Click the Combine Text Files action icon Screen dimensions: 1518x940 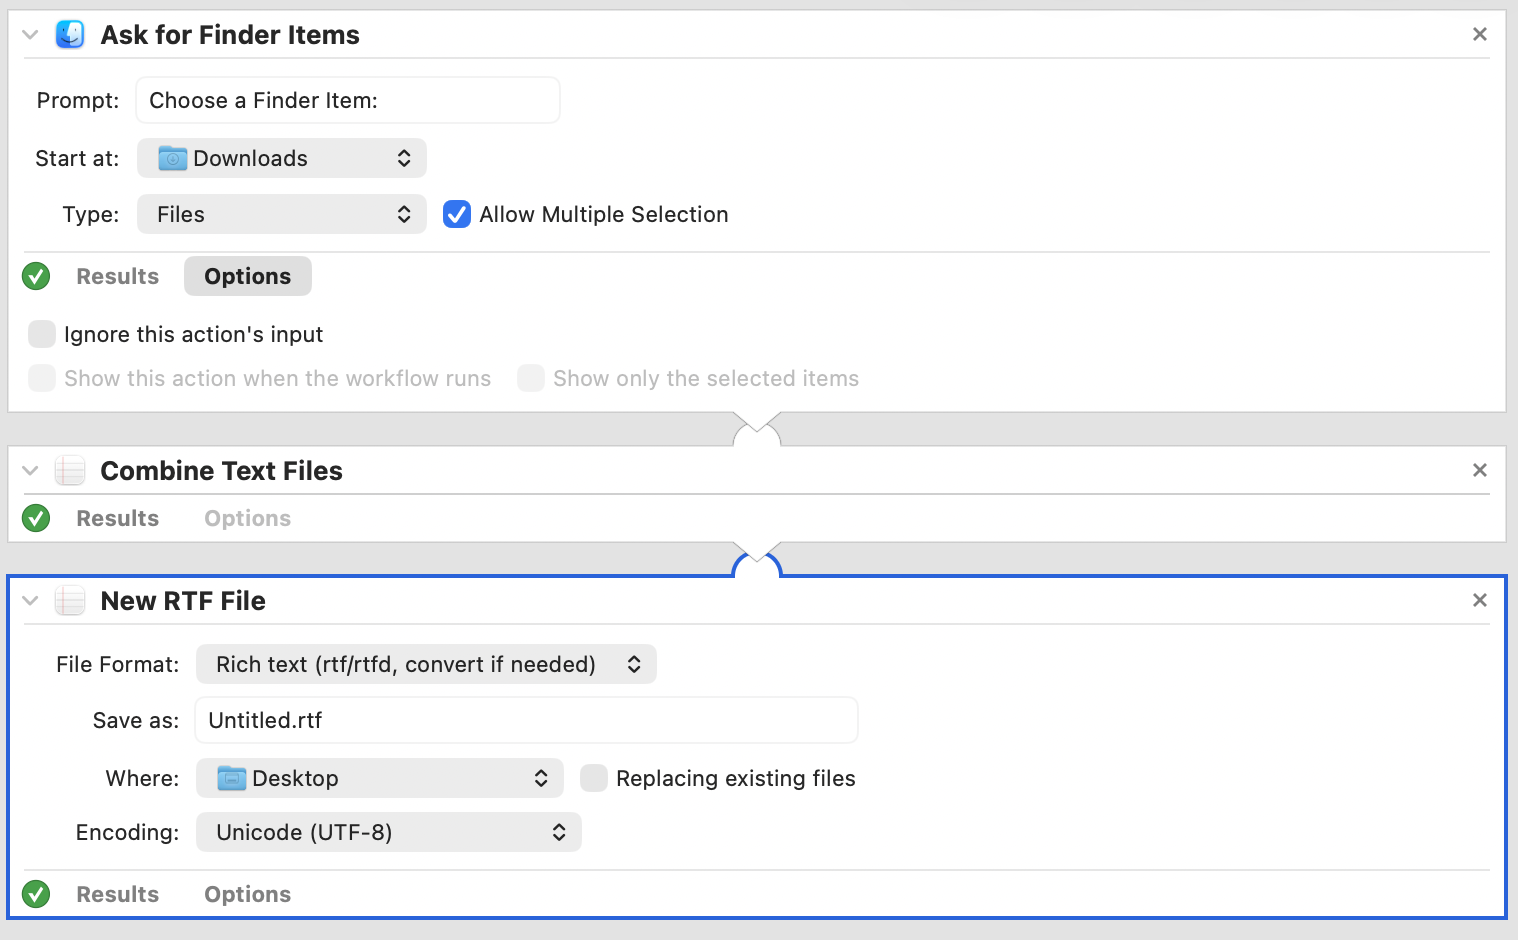click(70, 471)
